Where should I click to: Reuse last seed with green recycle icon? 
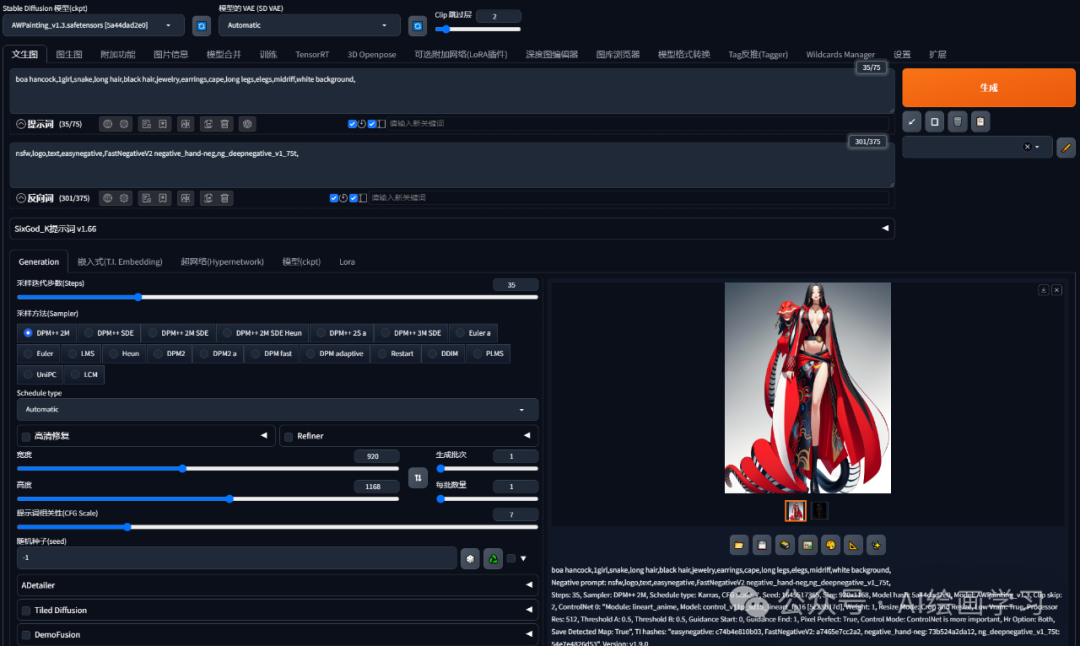coord(492,558)
